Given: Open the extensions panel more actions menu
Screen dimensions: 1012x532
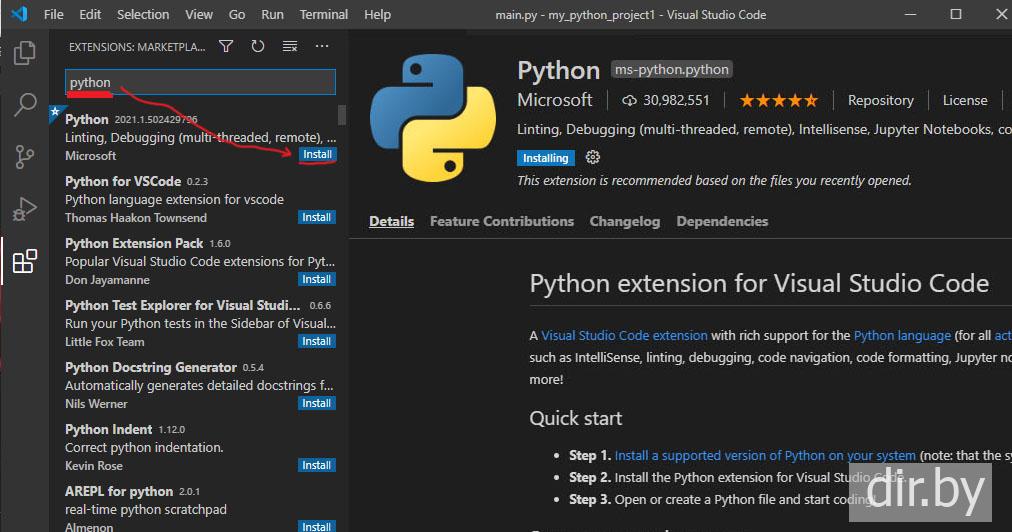Looking at the screenshot, I should coord(322,46).
